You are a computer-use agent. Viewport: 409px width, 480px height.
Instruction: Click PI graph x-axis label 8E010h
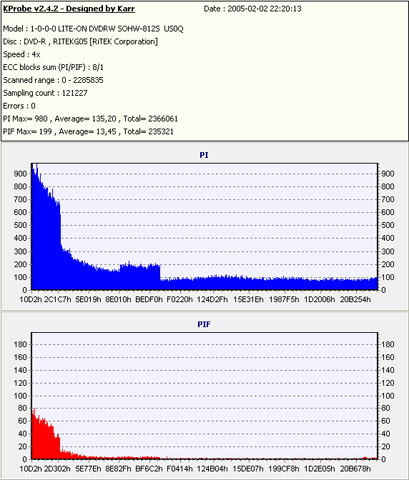point(118,299)
